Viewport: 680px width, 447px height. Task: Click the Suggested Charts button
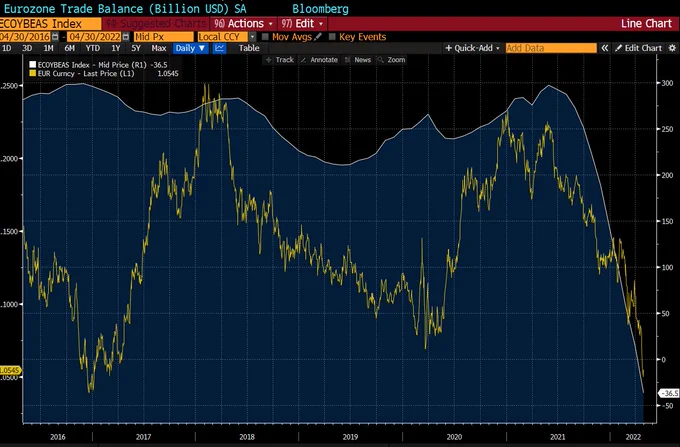click(x=156, y=23)
